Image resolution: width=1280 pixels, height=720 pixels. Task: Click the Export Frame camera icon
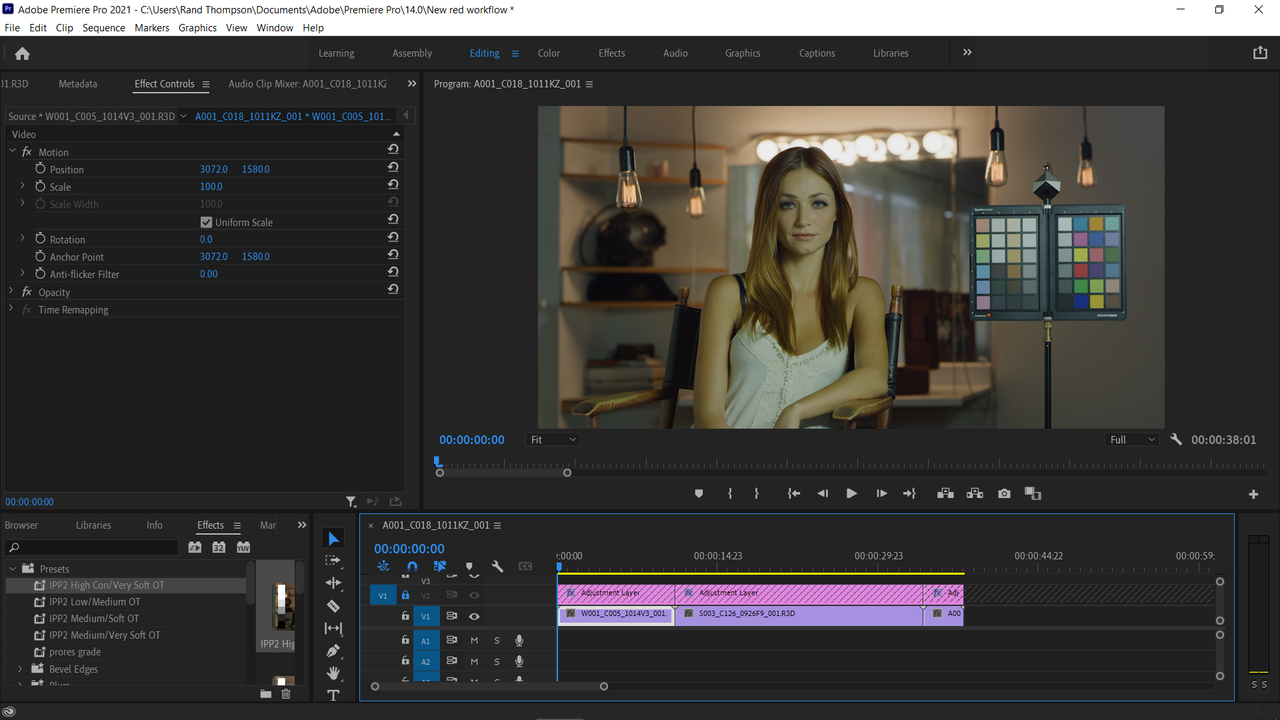click(1004, 494)
